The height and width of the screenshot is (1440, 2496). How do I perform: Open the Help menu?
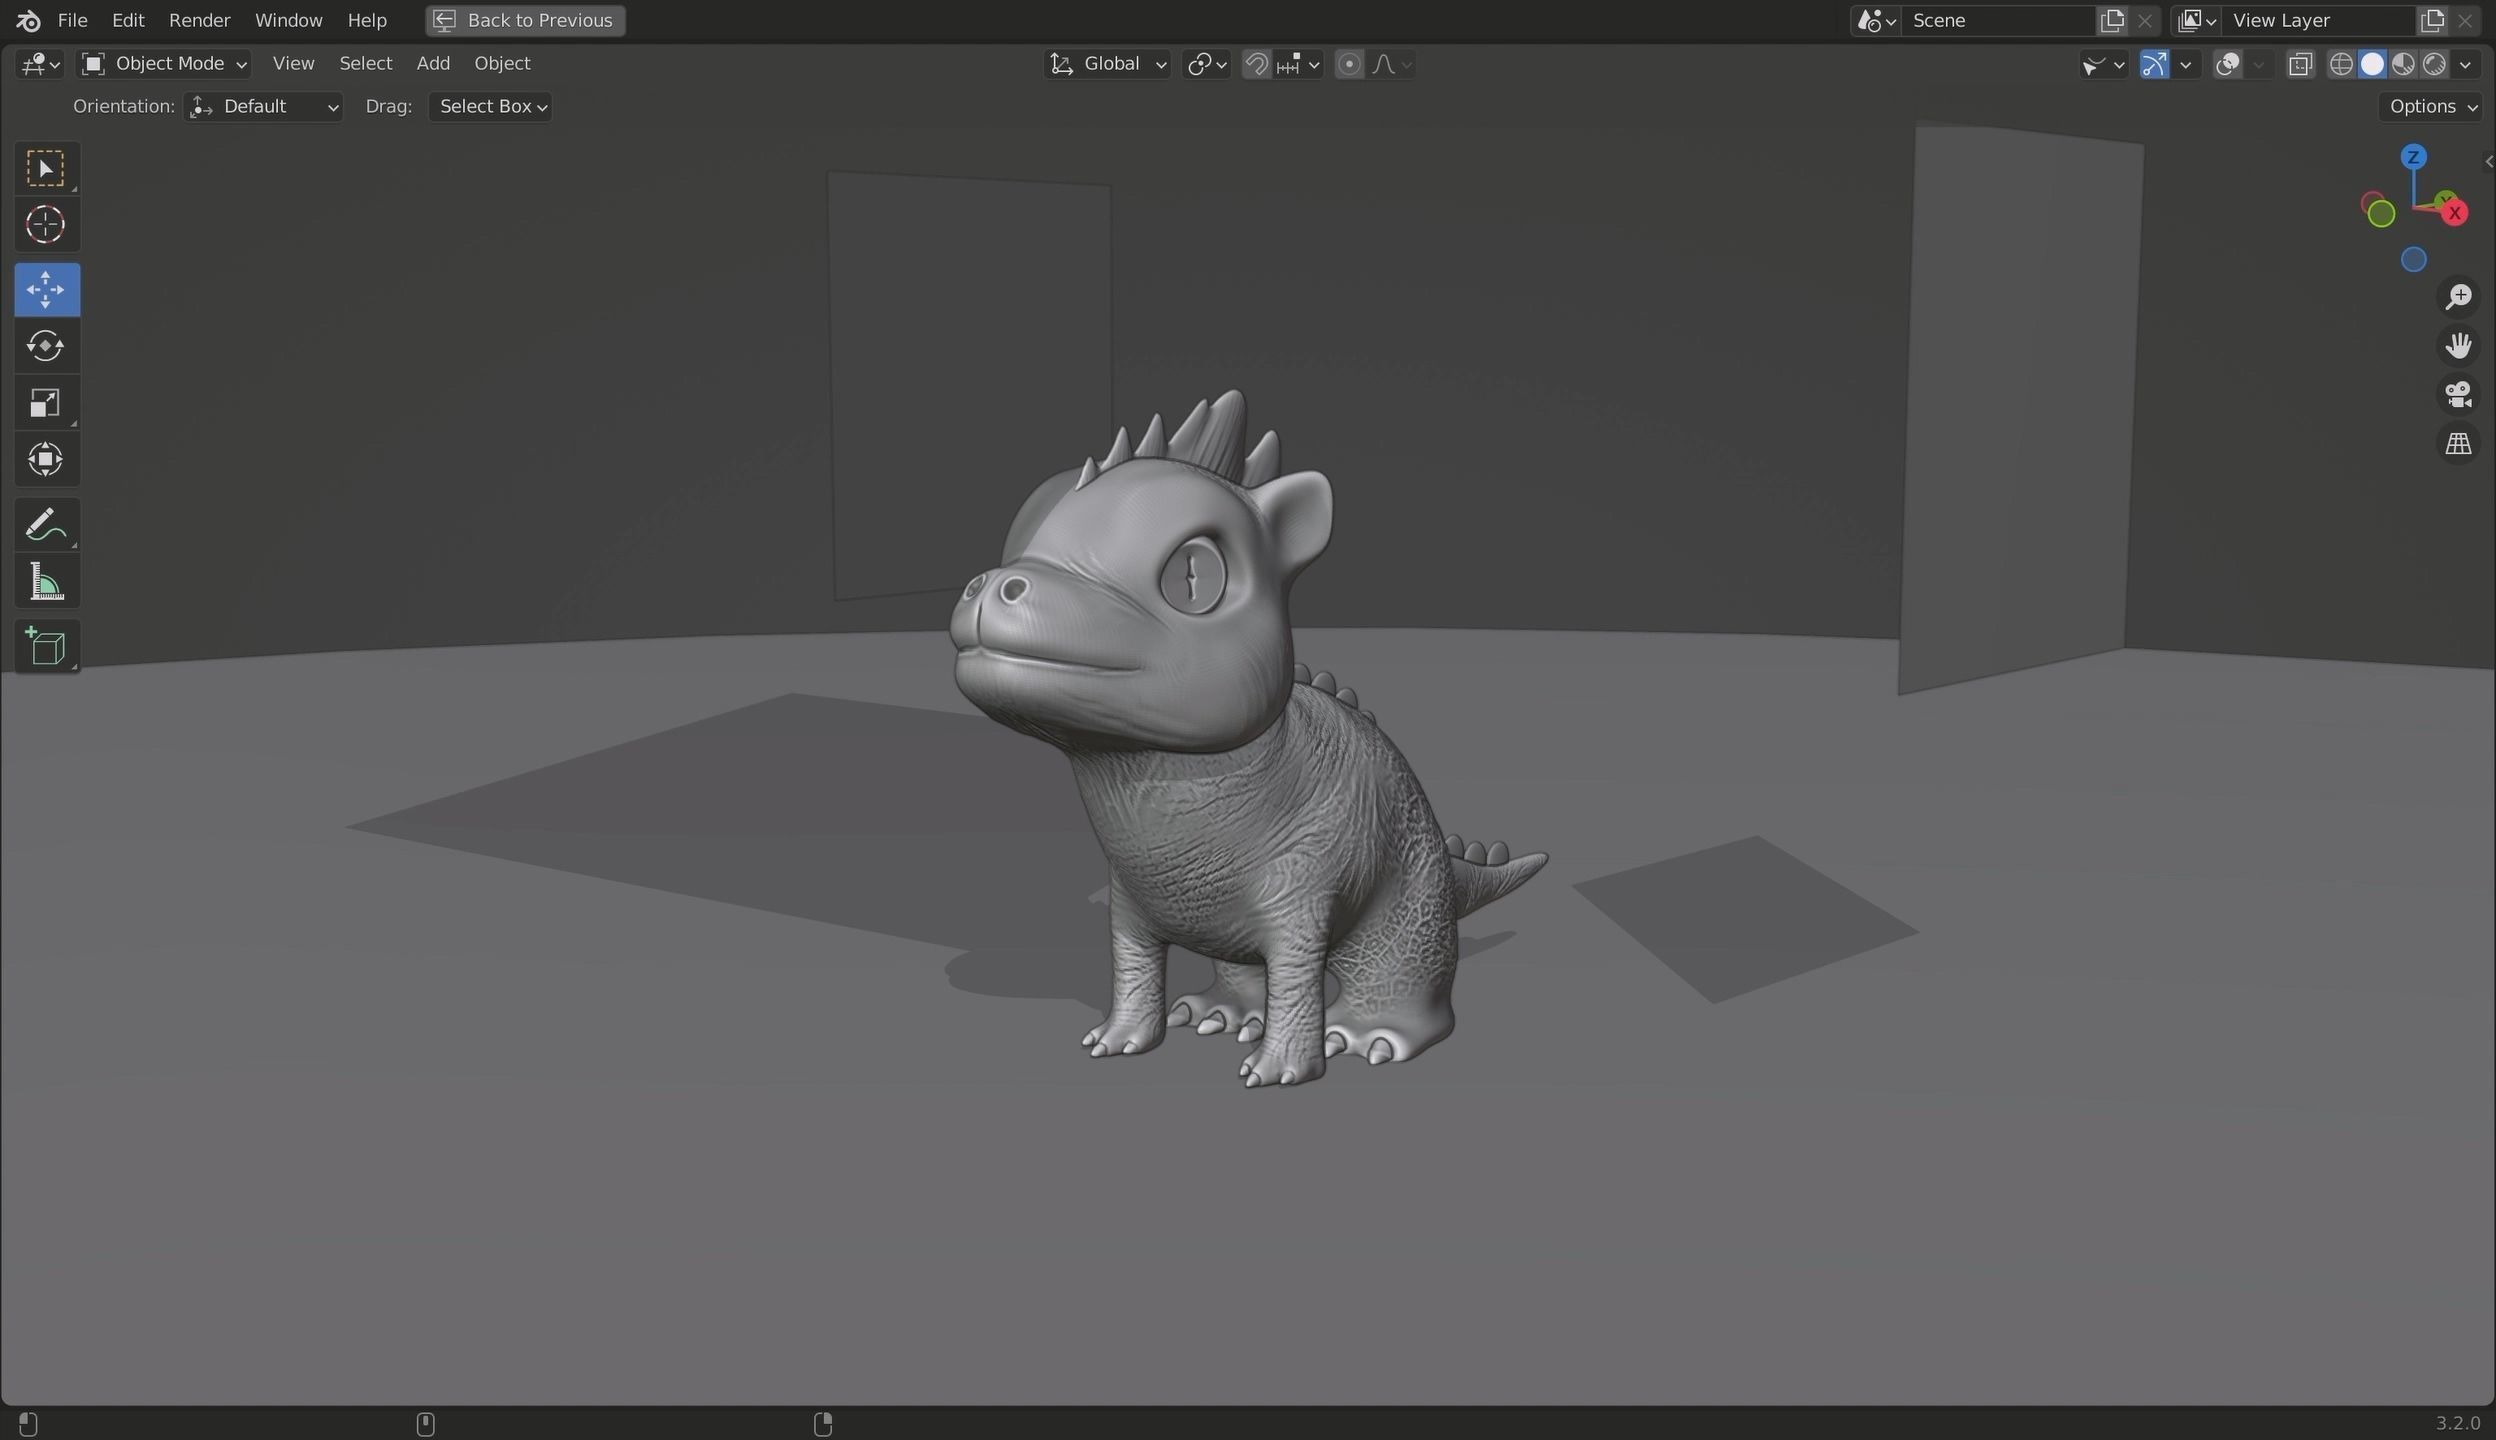click(x=367, y=20)
